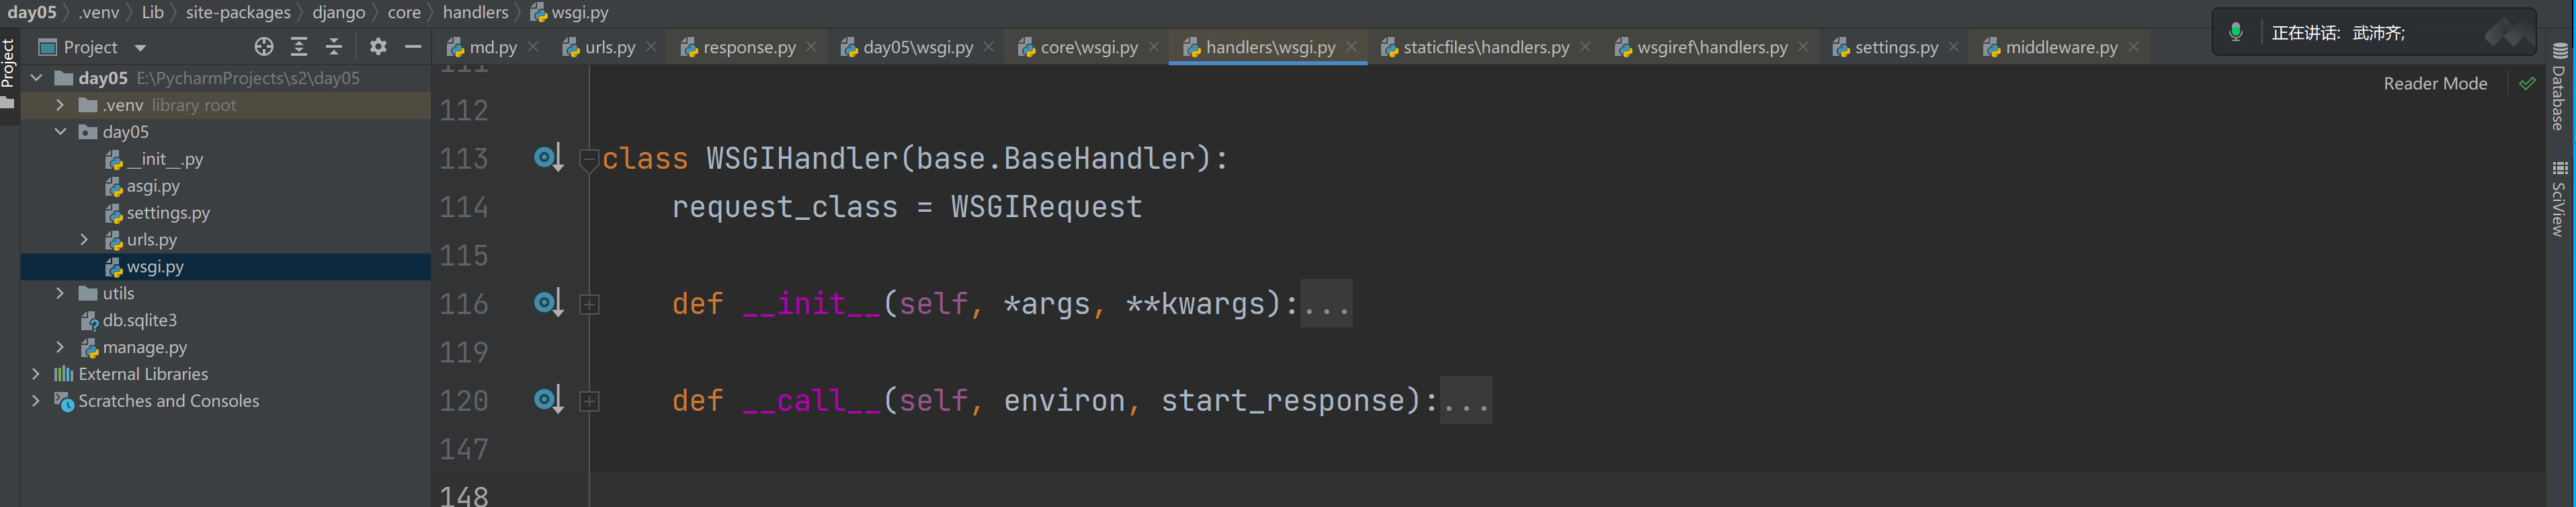This screenshot has width=2576, height=507.
Task: Click the django breadcrumb in the path bar
Action: [x=338, y=13]
